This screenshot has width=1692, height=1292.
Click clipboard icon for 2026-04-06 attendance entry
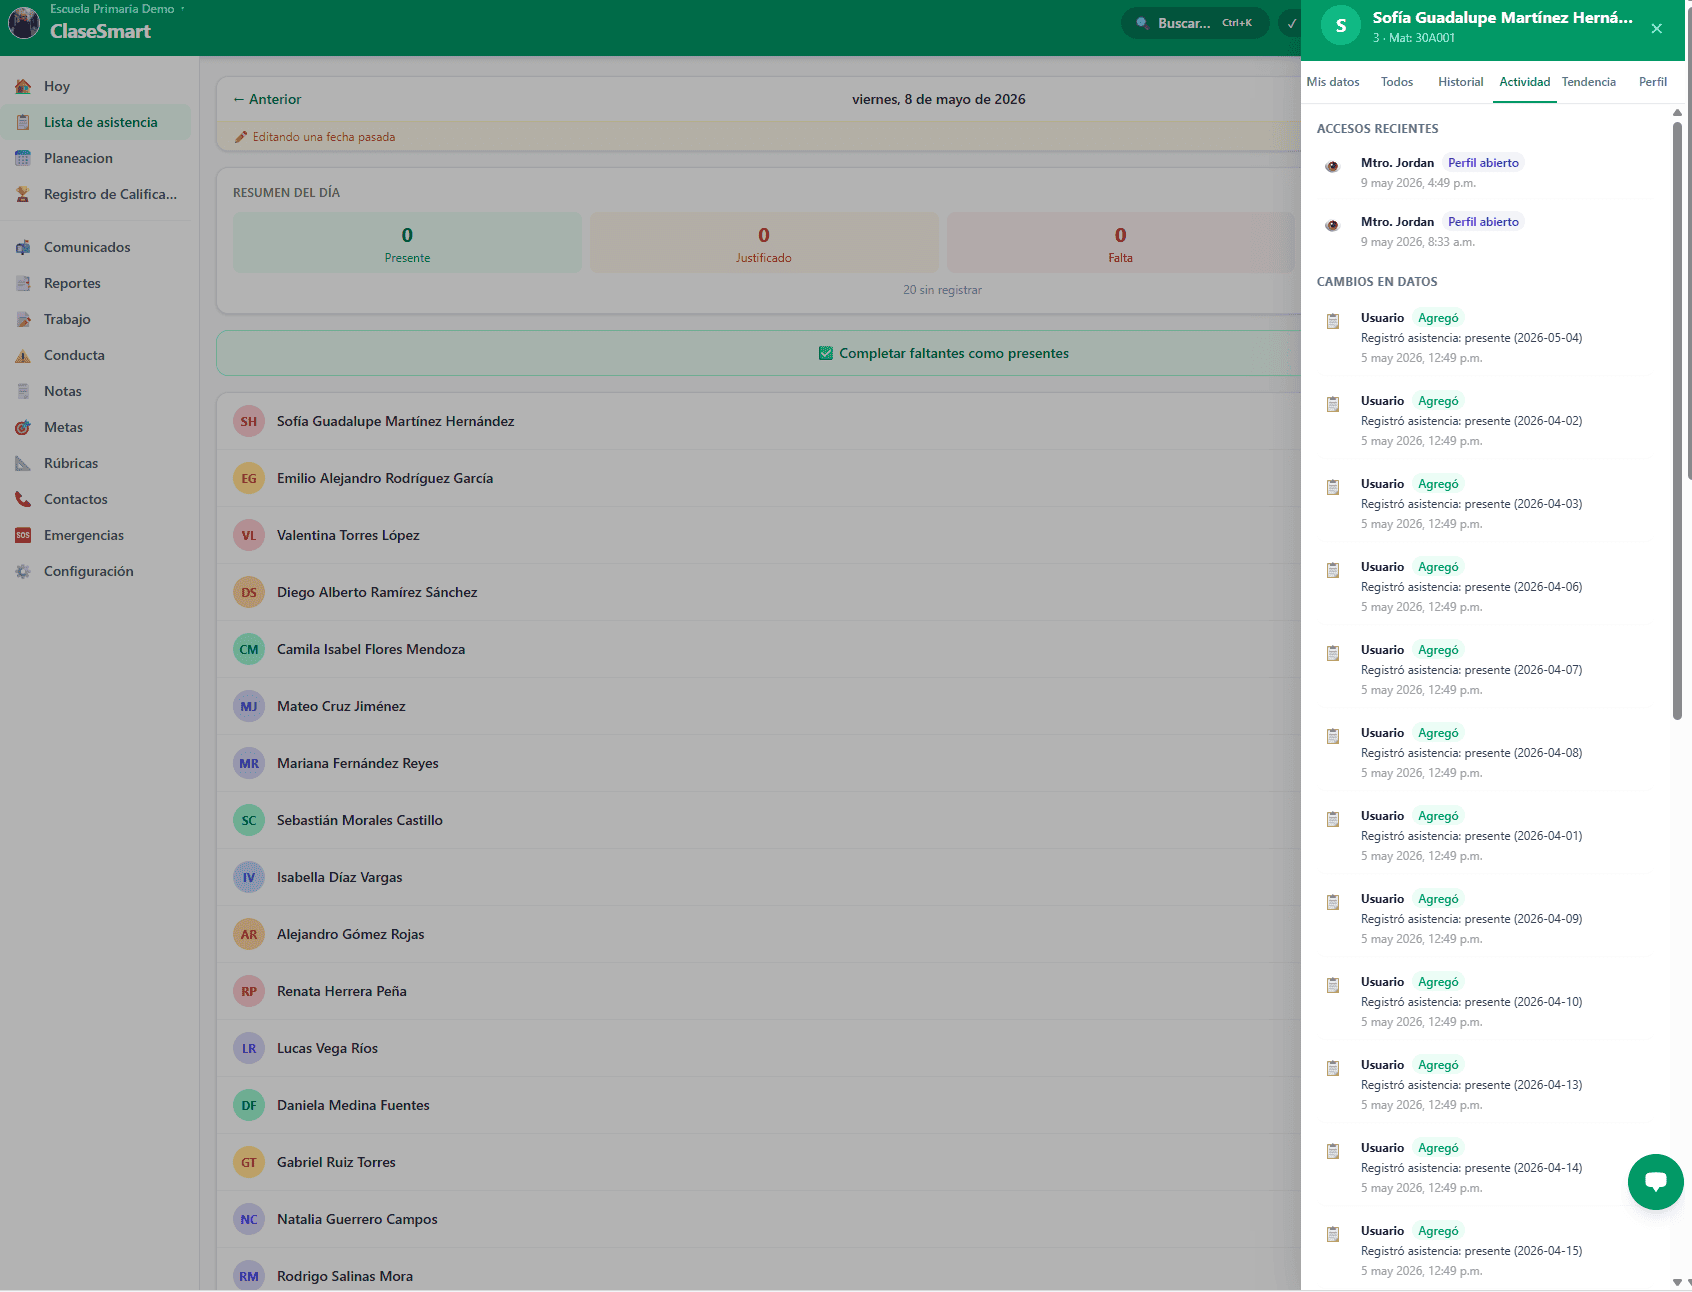pos(1333,570)
